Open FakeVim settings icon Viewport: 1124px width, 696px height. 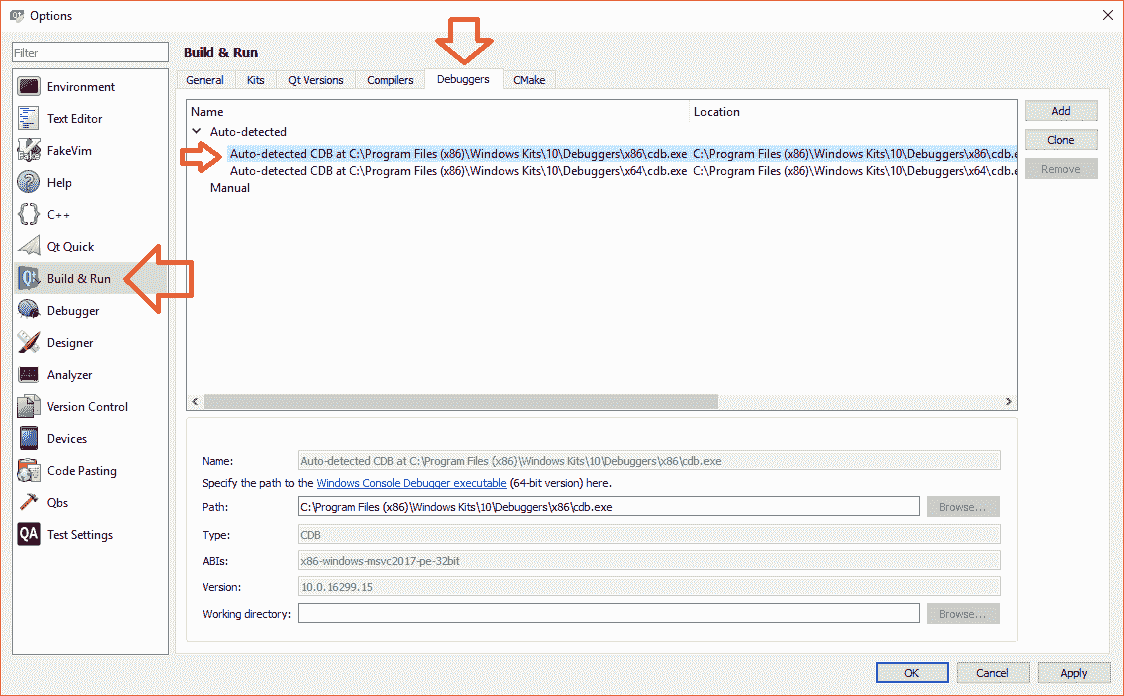point(29,151)
